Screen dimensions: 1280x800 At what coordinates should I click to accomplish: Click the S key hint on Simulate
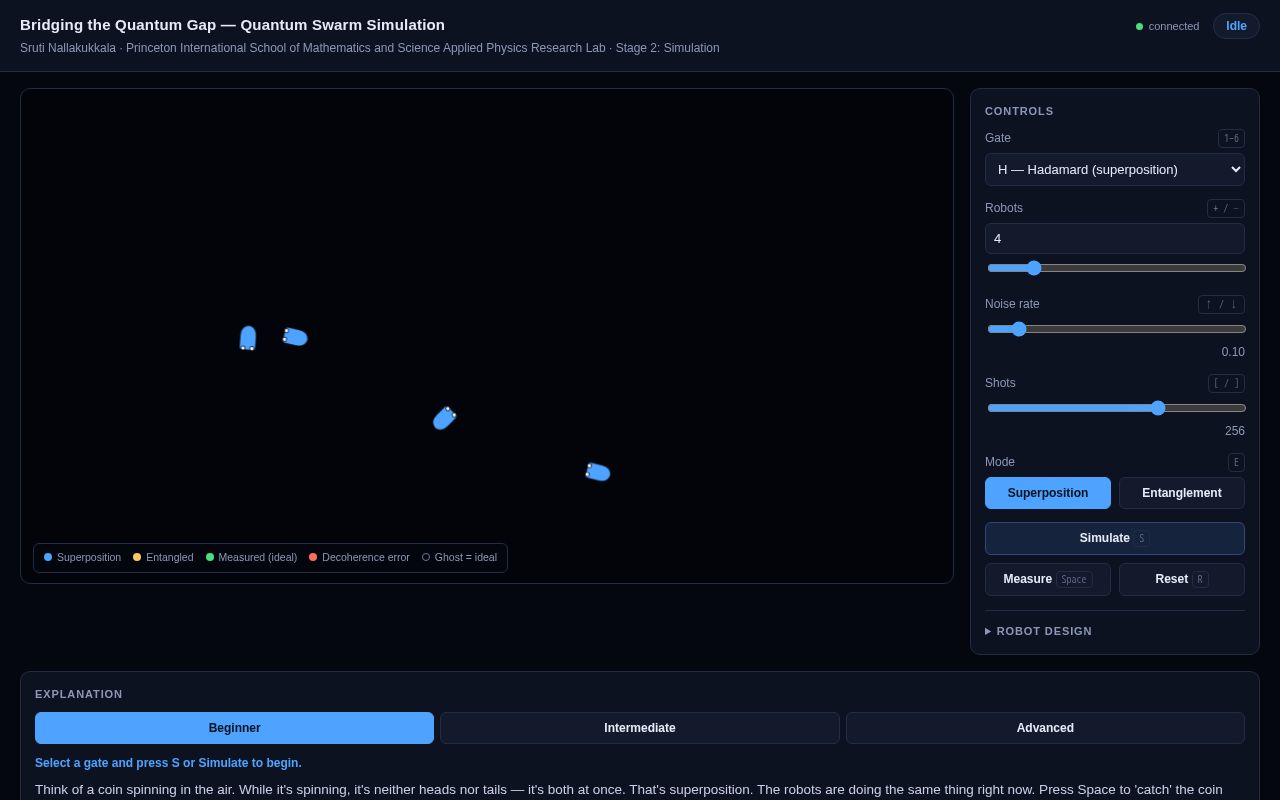coord(1142,538)
